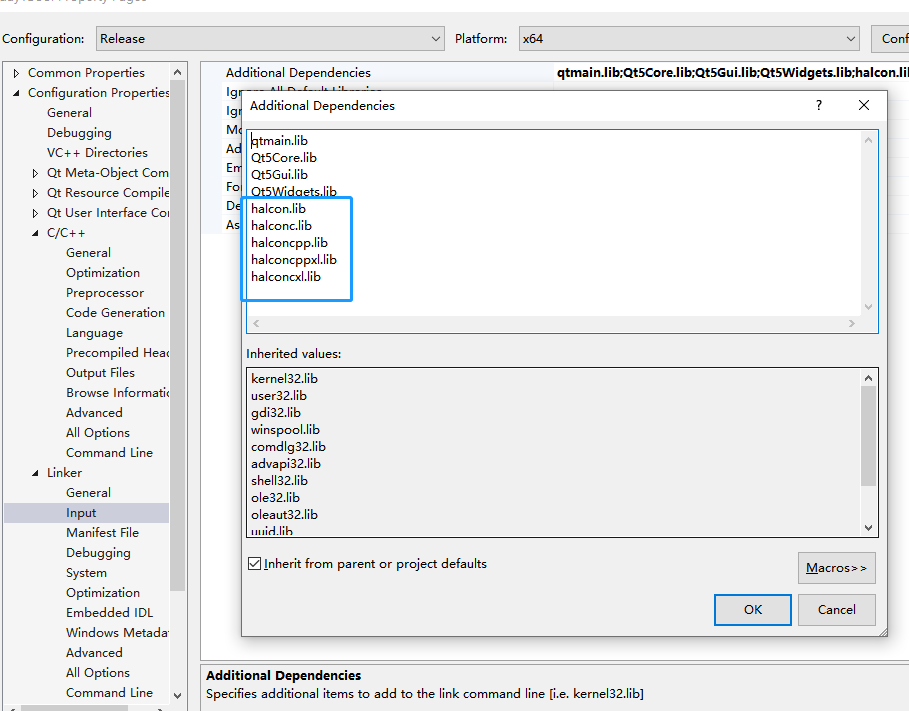Viewport: 909px width, 711px height.
Task: Select Preprocessor under C/C++
Action: pyautogui.click(x=102, y=292)
